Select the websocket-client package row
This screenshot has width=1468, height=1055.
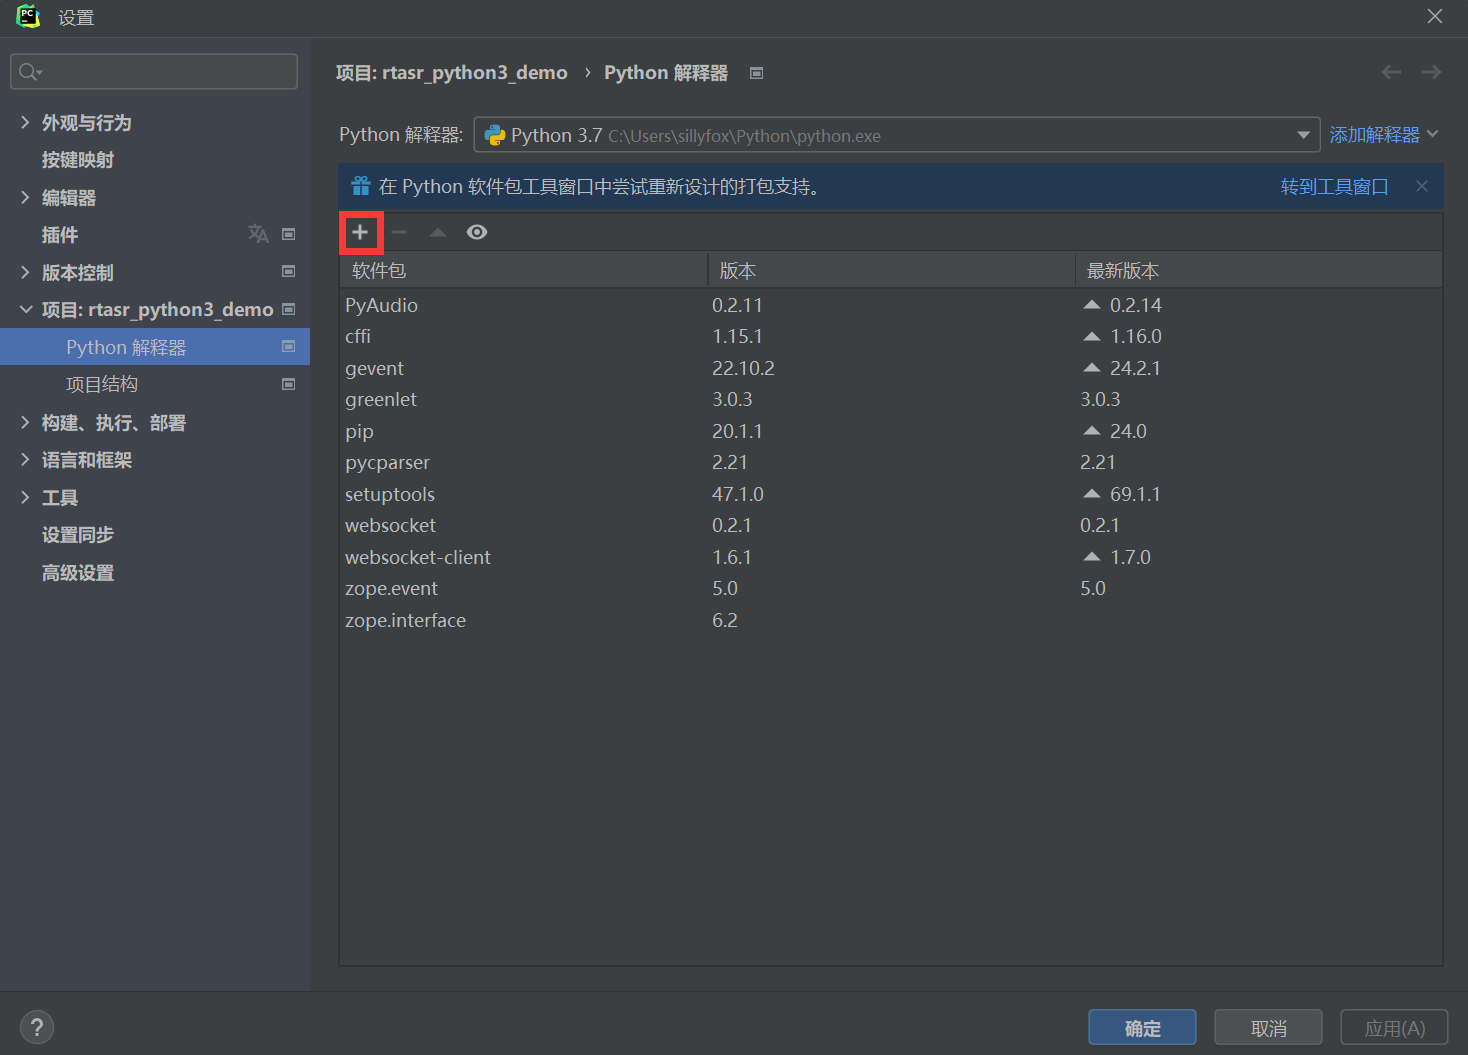pyautogui.click(x=891, y=557)
